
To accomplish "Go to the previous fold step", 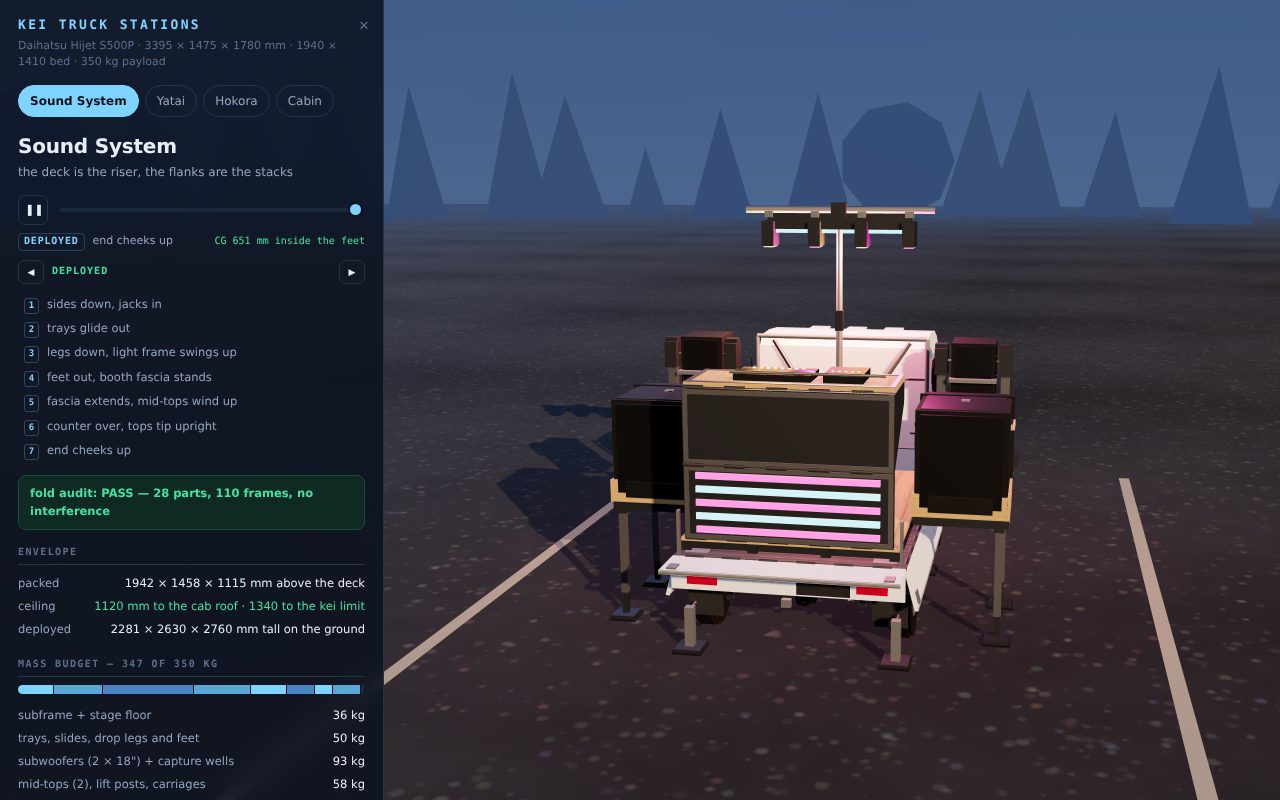I will click(x=31, y=272).
